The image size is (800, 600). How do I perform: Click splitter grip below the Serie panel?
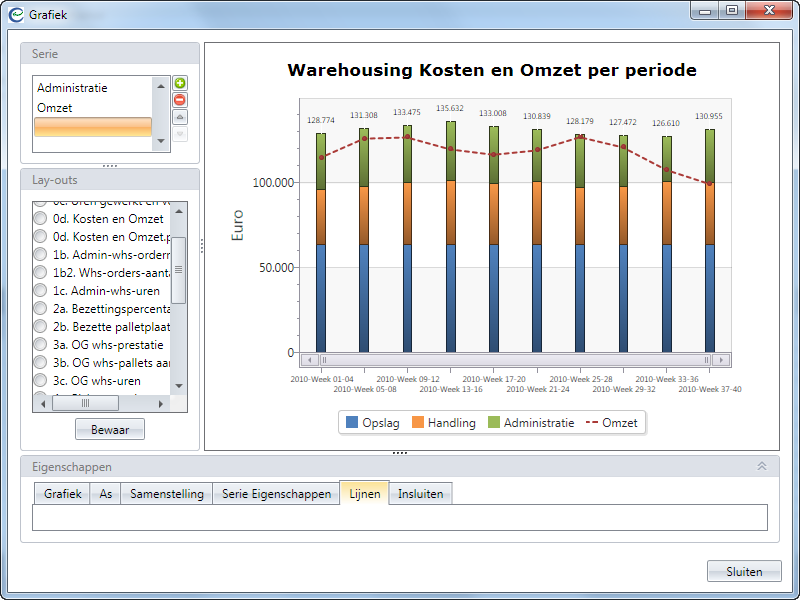coord(110,165)
